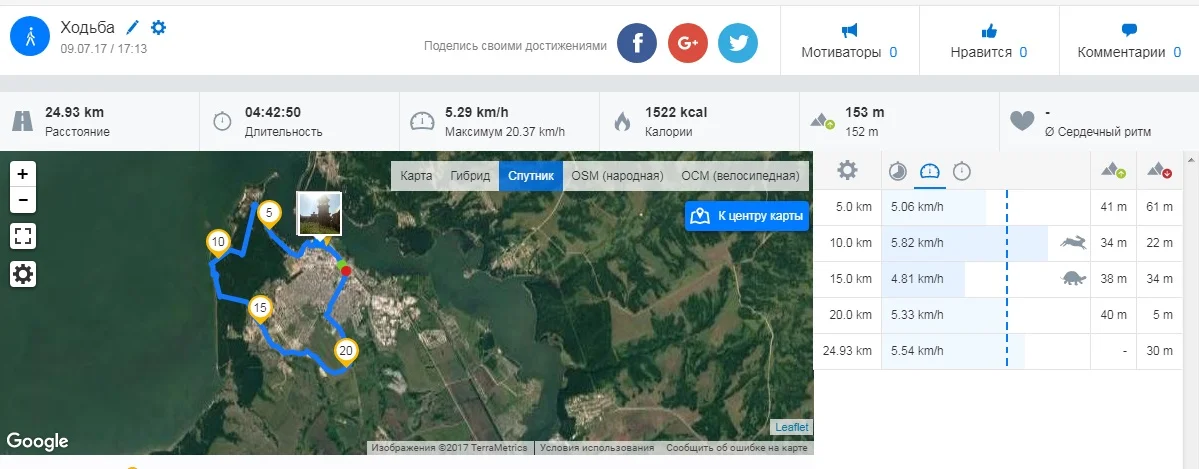Click the workout date 09.07.17 / 17:13
Screen dimensions: 1199x469
[104, 48]
